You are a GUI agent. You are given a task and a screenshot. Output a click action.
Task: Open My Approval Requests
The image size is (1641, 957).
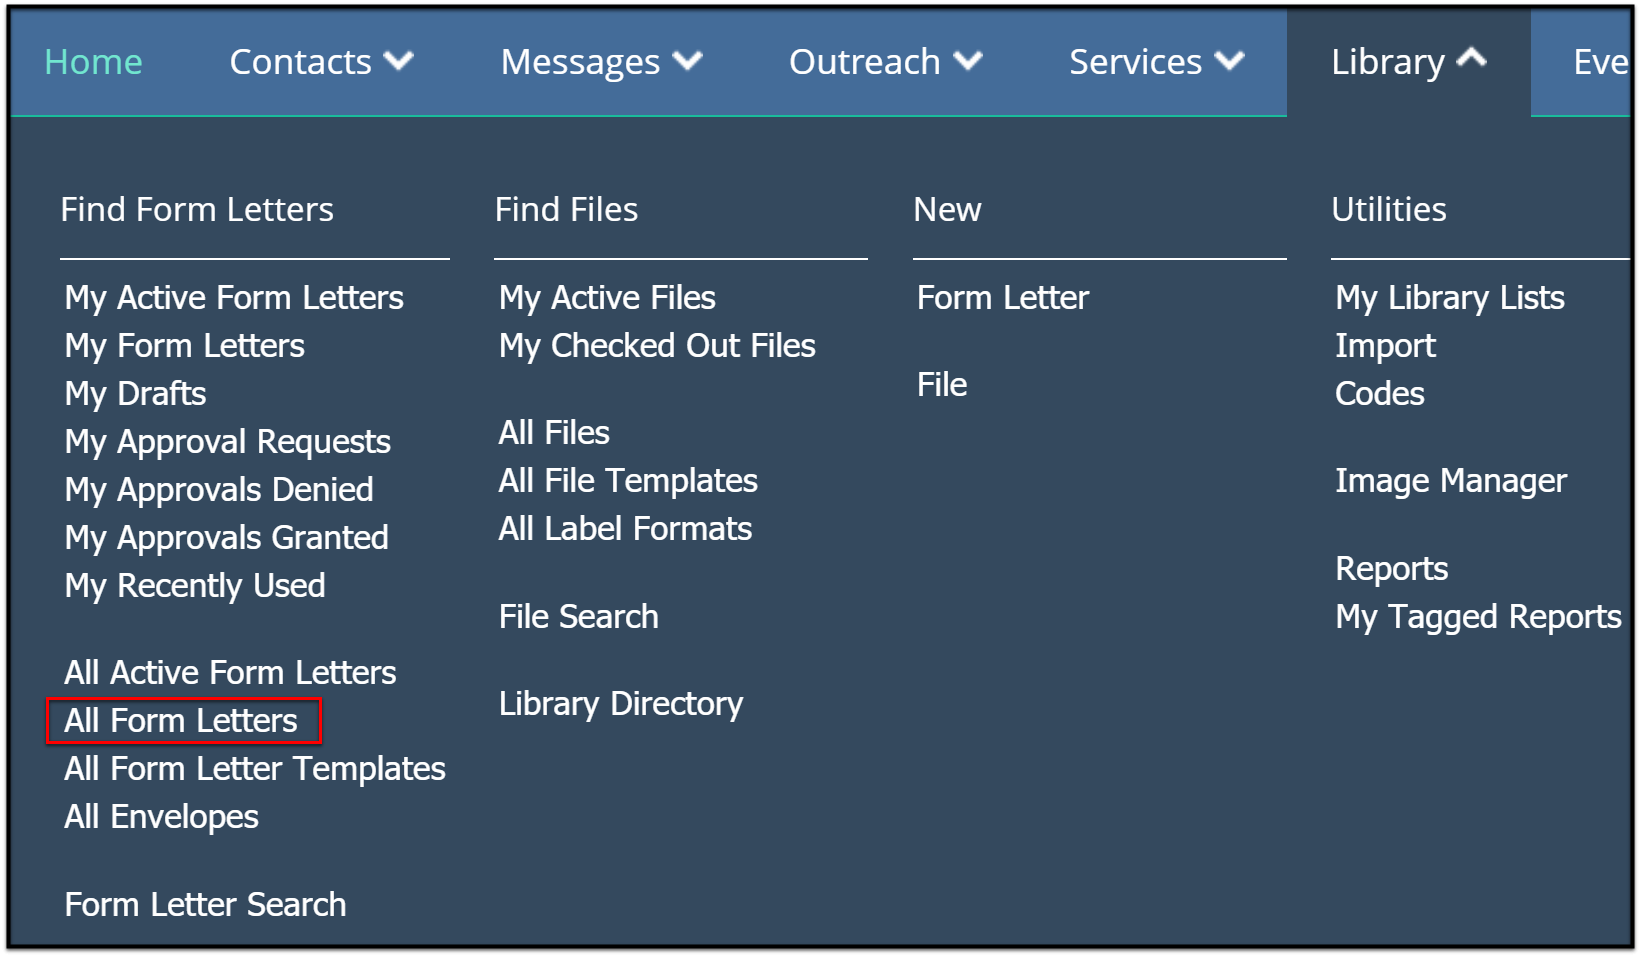(x=227, y=442)
